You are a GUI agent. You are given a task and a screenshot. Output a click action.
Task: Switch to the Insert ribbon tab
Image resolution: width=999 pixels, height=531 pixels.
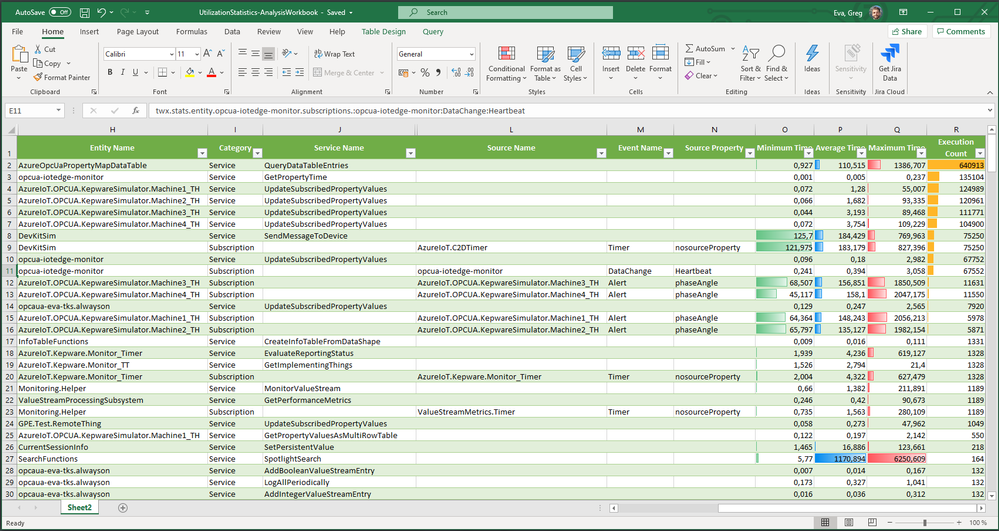point(89,31)
